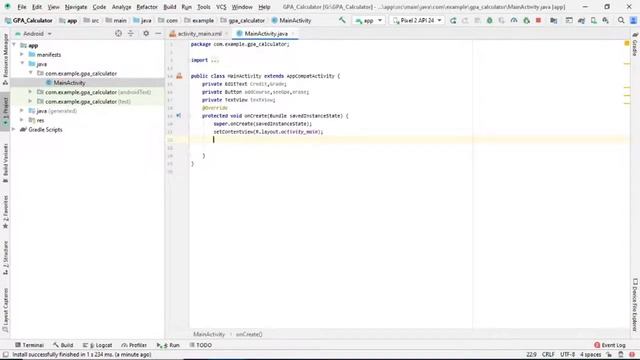
Task: Click the Search Everywhere magnifier icon
Action: [x=621, y=20]
